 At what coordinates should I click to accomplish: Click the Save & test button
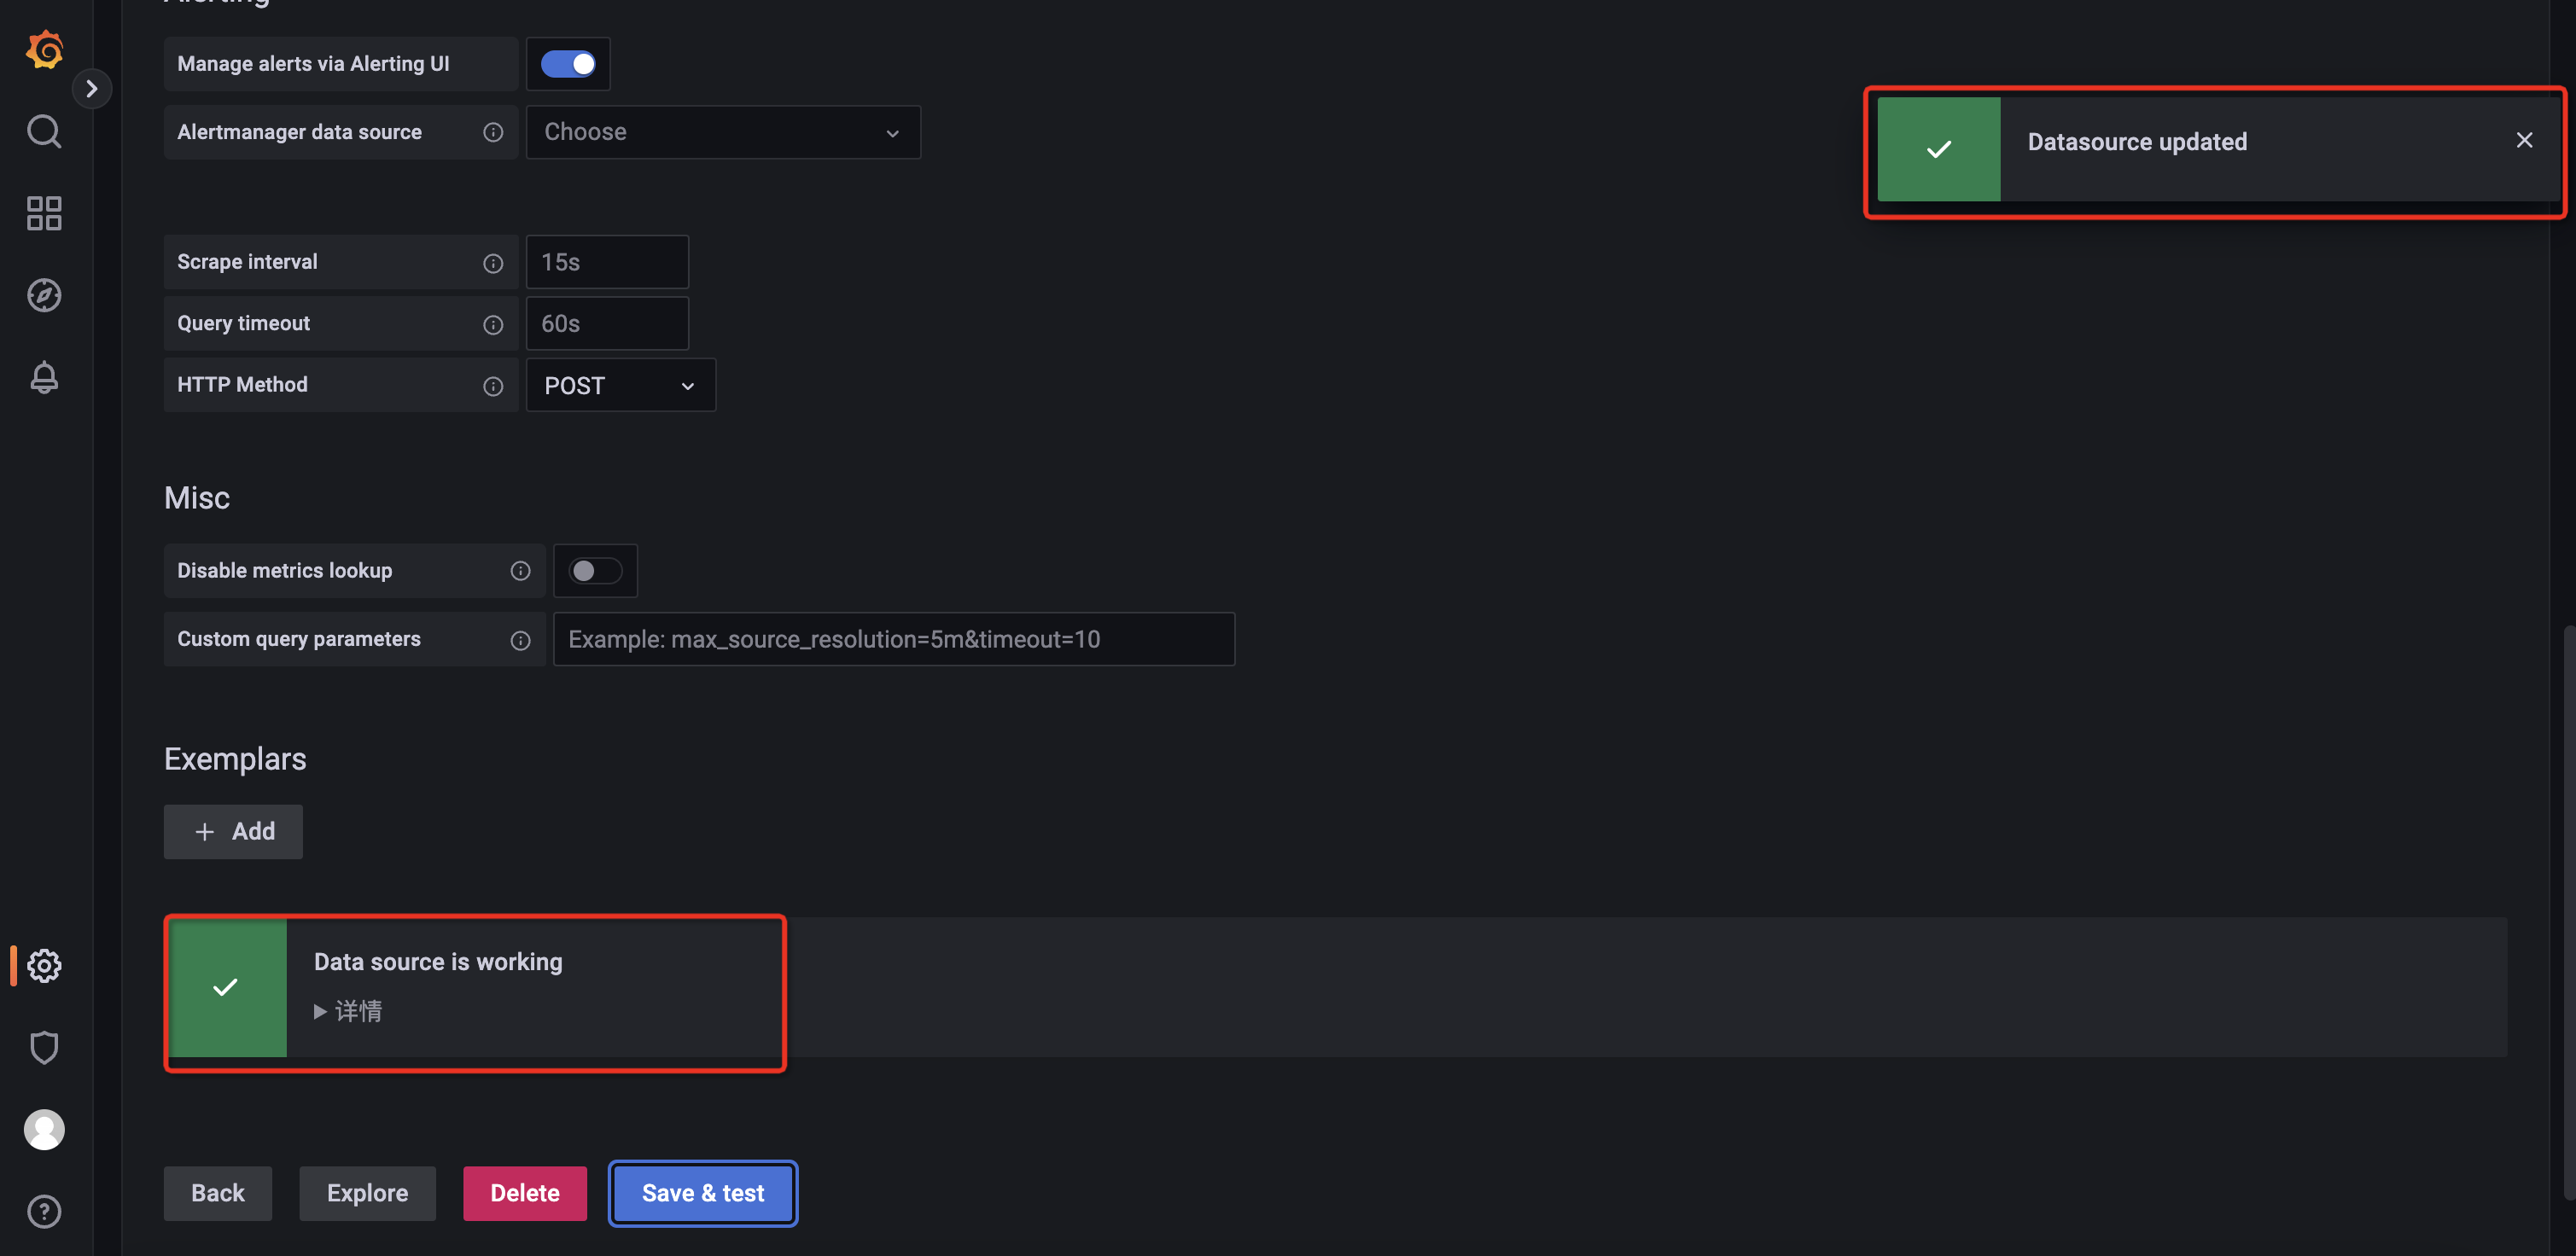(x=702, y=1193)
